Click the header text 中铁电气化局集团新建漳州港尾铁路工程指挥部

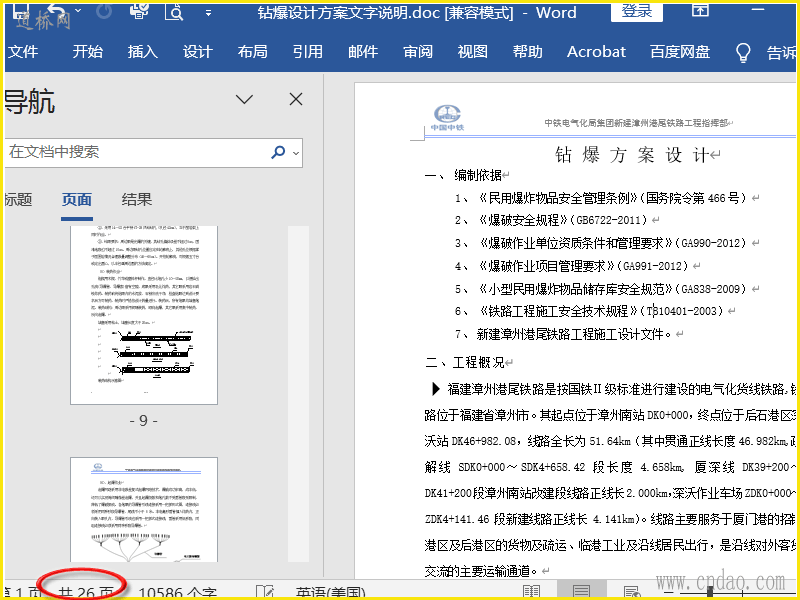coord(635,123)
